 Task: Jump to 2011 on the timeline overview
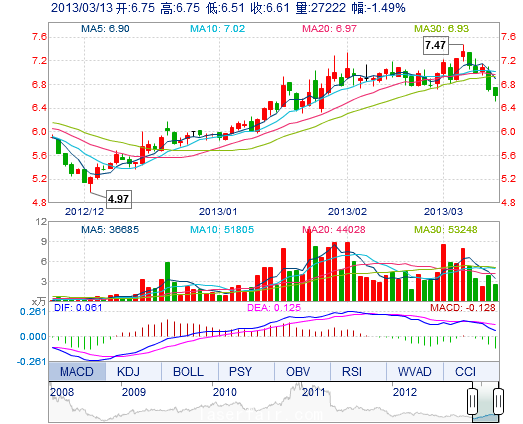point(314,392)
